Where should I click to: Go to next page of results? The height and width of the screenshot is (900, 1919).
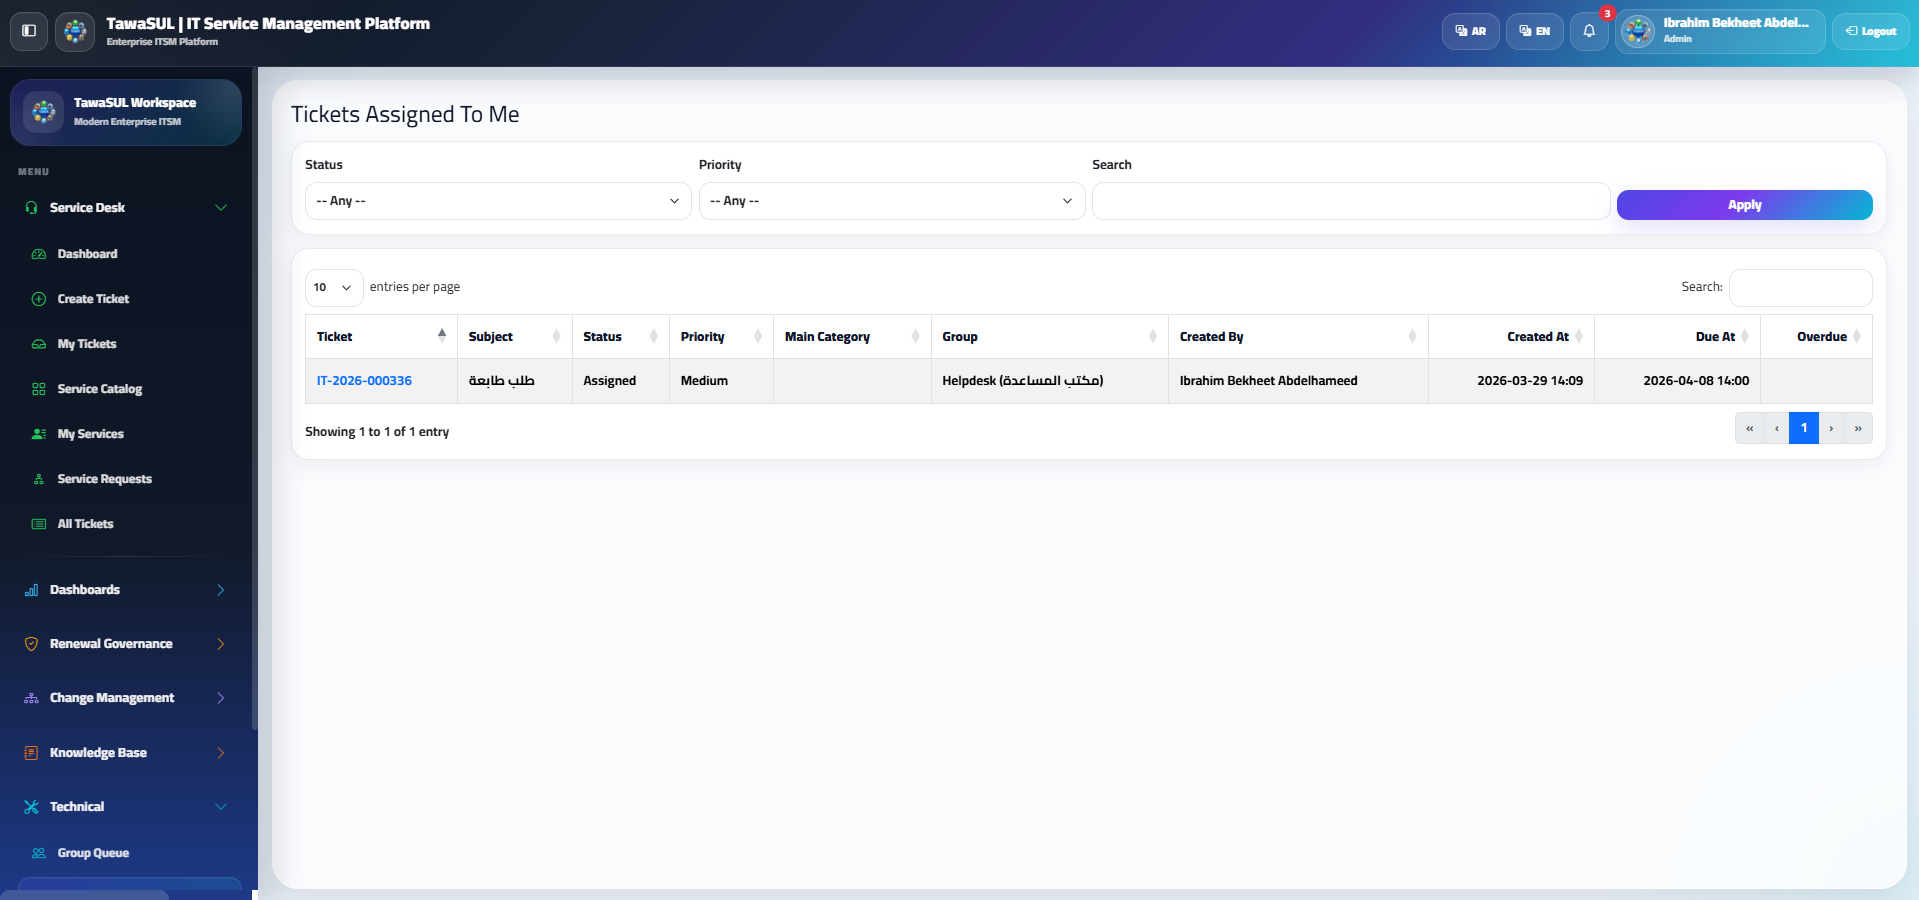tap(1830, 428)
